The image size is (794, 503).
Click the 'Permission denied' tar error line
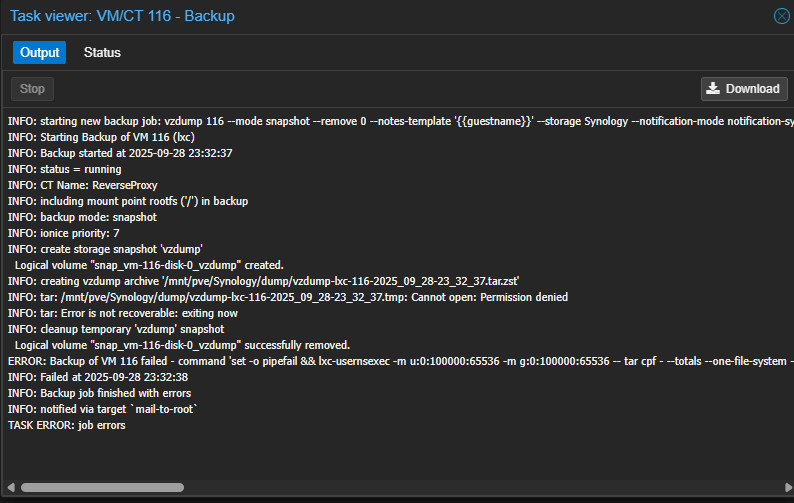coord(288,297)
